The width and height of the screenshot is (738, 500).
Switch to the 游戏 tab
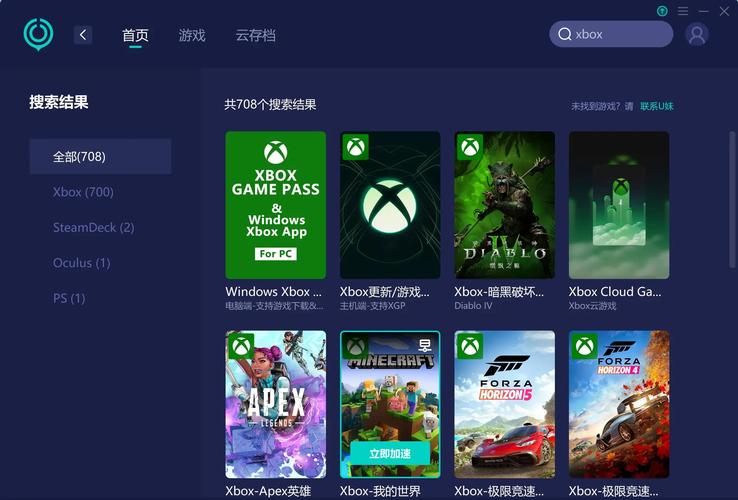[192, 35]
